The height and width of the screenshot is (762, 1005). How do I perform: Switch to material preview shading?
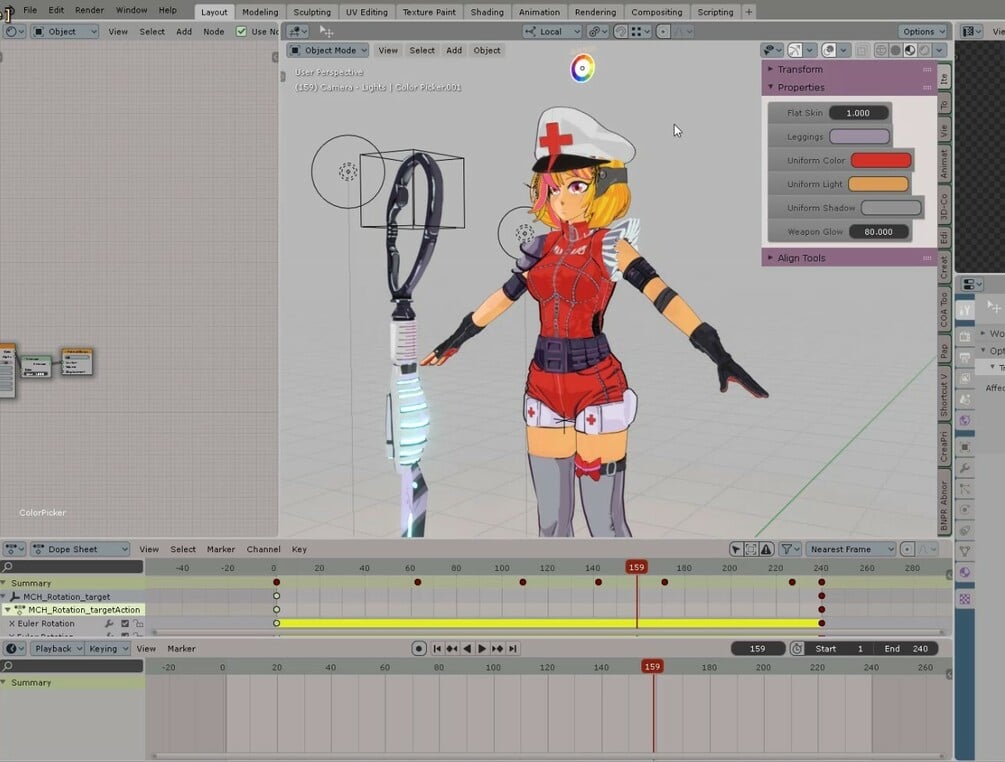point(909,50)
